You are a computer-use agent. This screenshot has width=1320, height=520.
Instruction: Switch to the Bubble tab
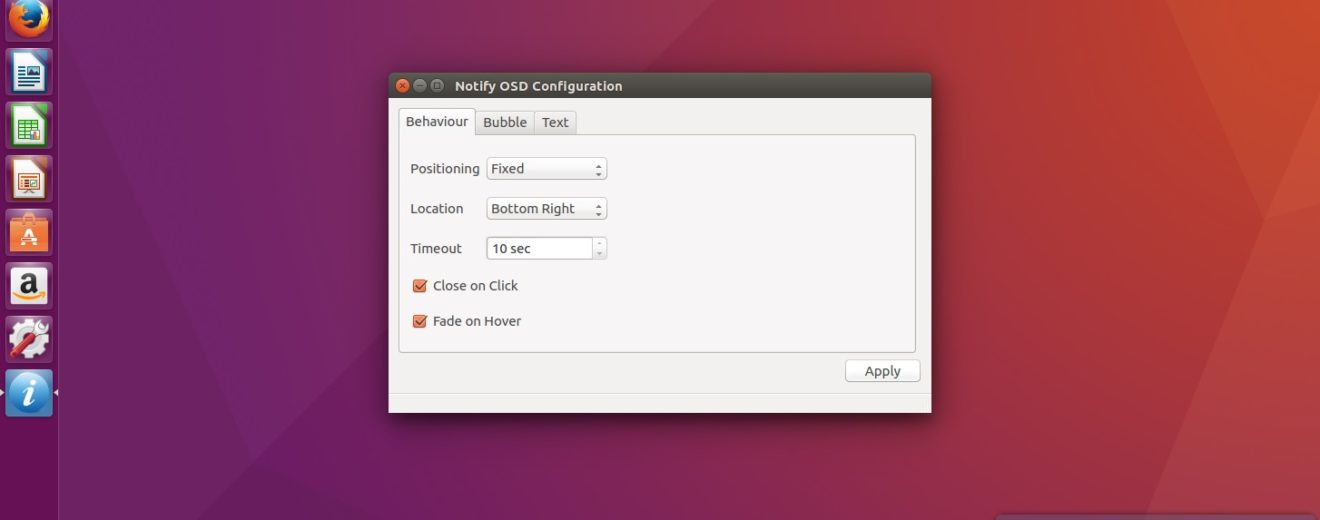pos(505,122)
